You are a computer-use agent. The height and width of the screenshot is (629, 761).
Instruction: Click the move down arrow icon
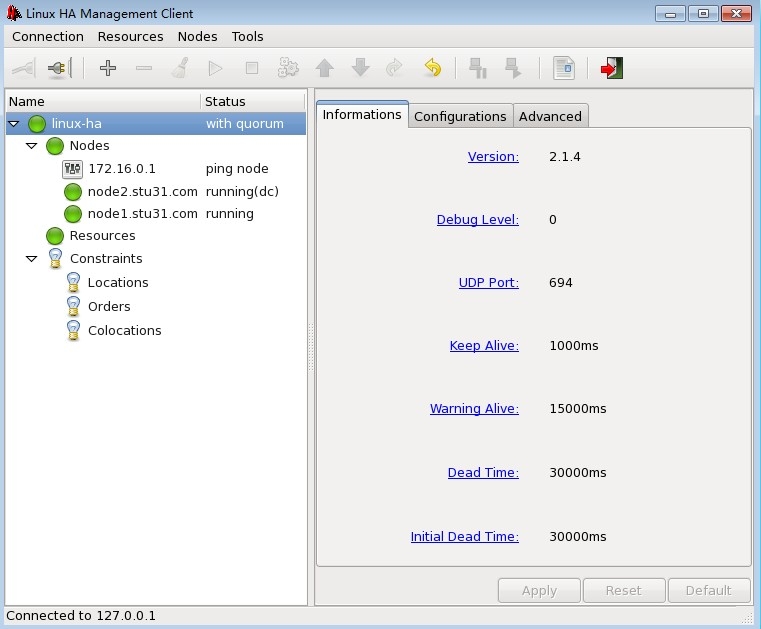[x=361, y=68]
